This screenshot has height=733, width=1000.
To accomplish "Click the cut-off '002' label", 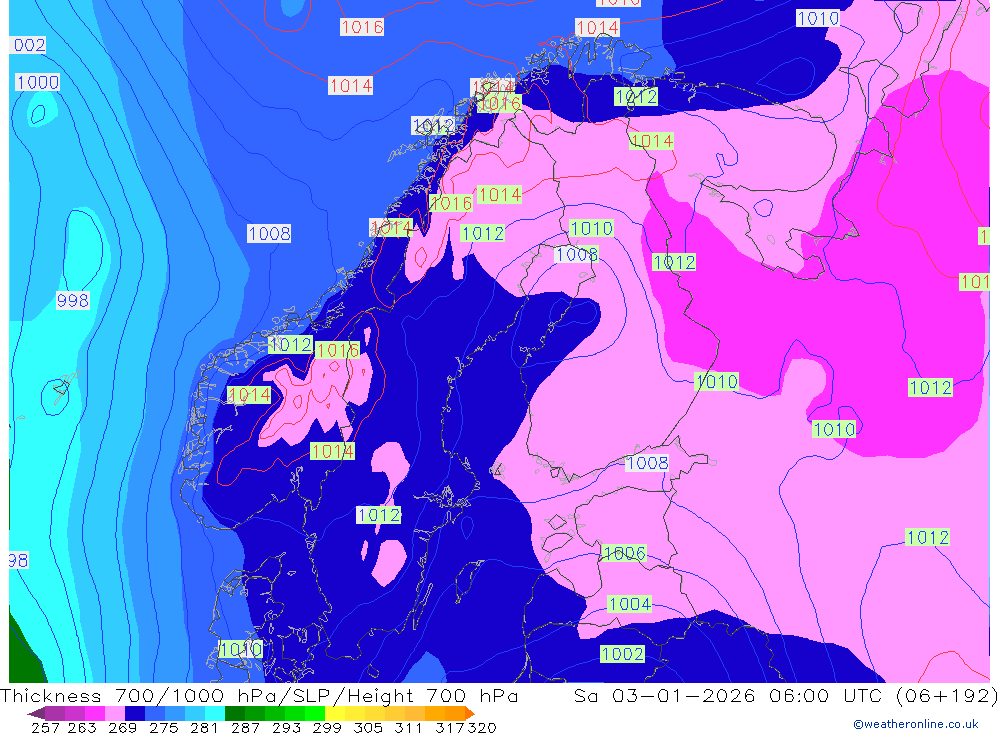I will click(29, 45).
